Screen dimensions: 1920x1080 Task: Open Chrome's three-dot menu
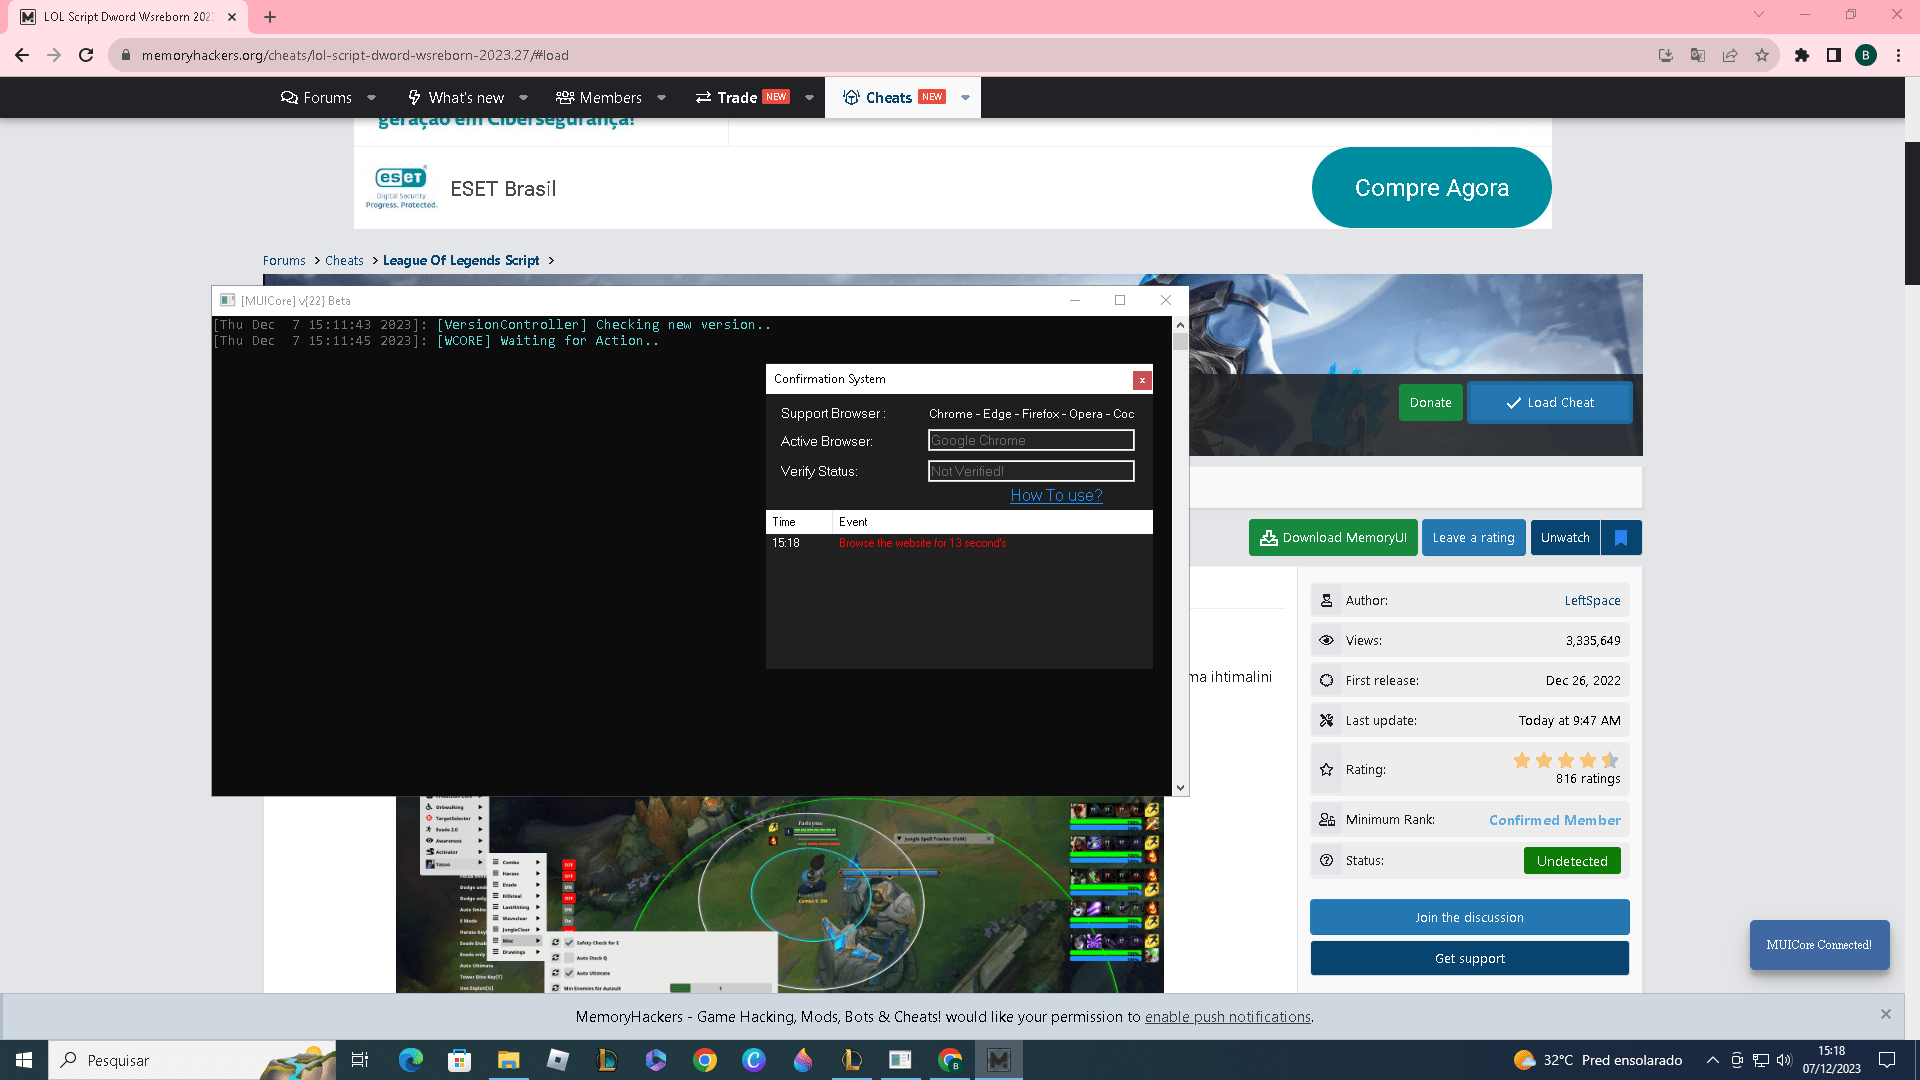[1898, 55]
